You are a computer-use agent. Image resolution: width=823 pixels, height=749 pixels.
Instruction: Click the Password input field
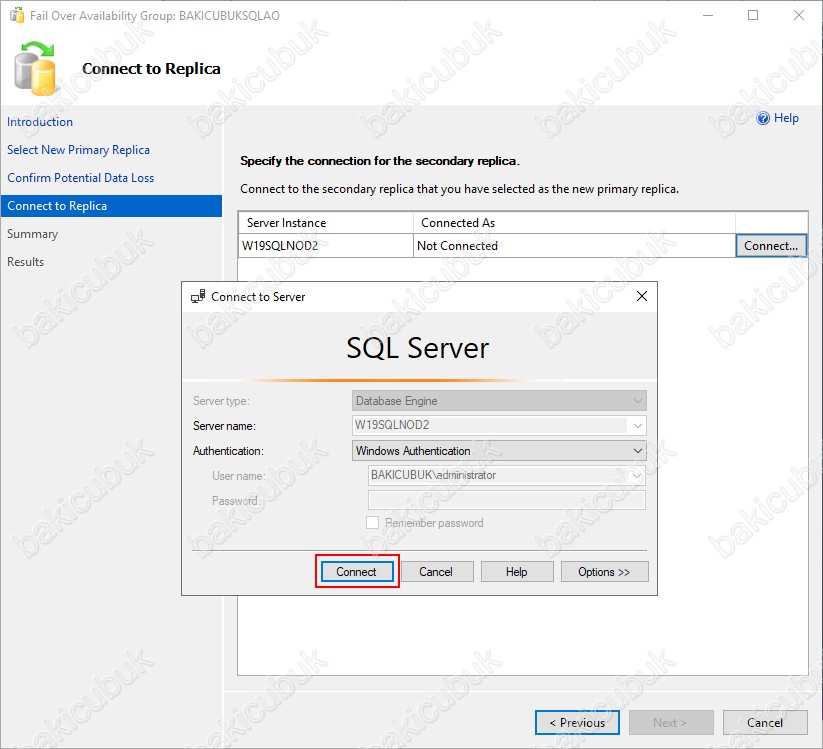click(507, 500)
